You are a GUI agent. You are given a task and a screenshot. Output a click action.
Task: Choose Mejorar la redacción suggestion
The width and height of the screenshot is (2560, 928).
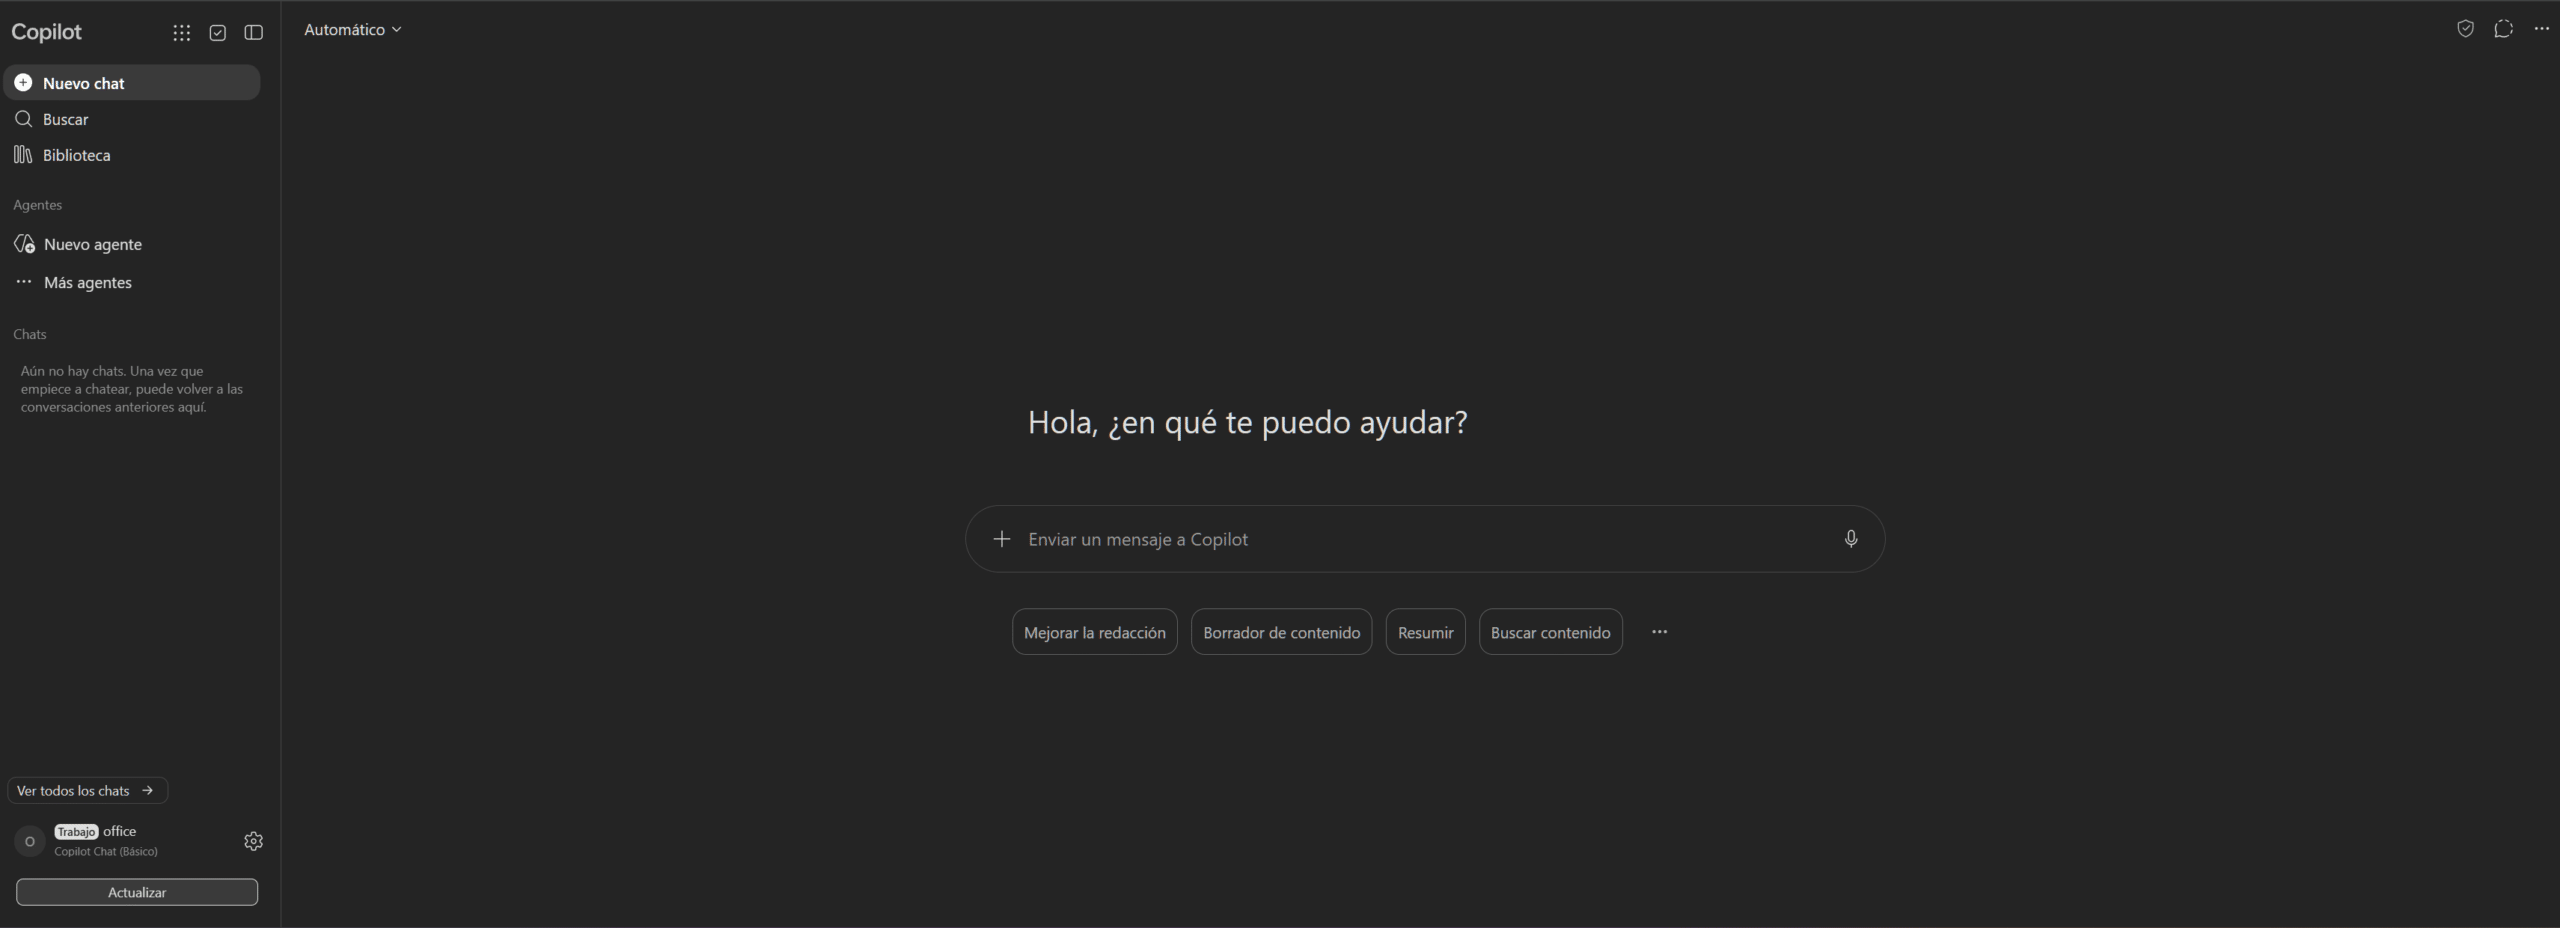click(1095, 632)
